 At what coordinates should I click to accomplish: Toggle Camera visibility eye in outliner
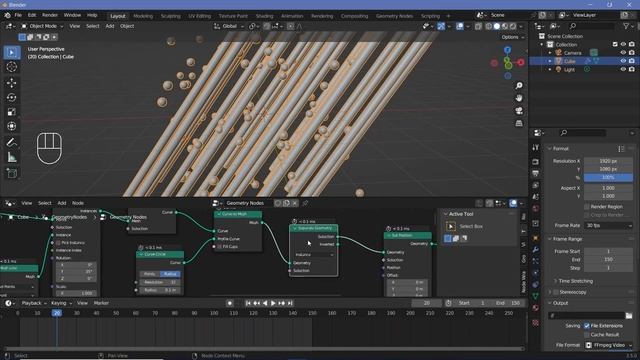coord(623,53)
